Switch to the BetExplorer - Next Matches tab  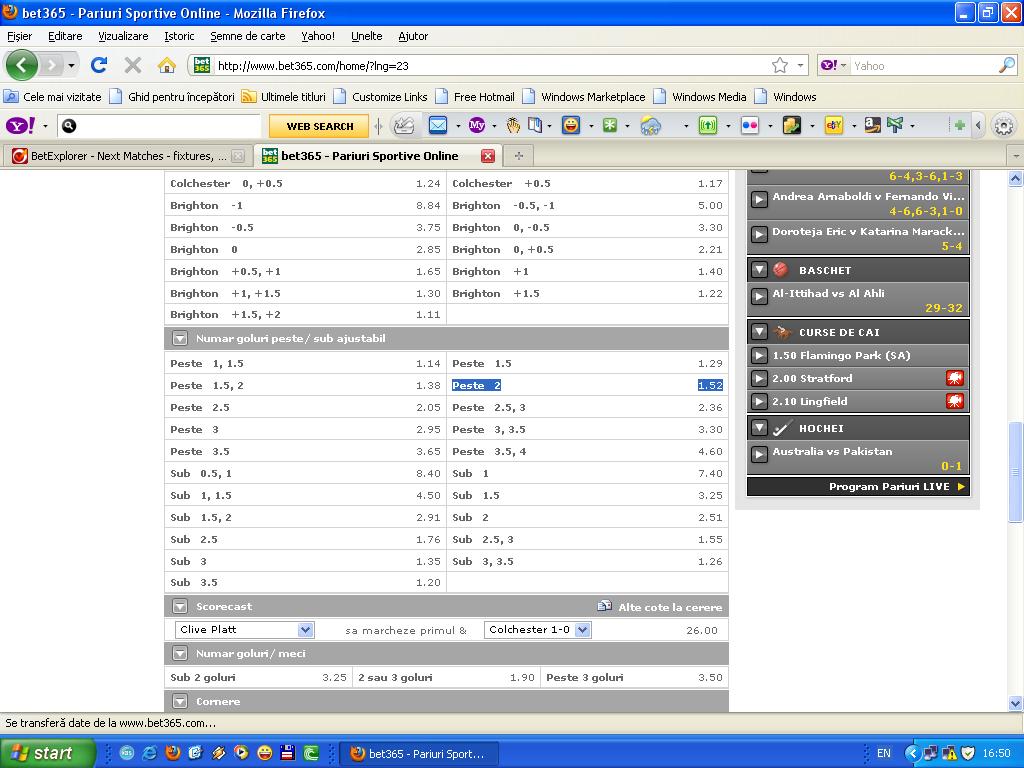coord(128,156)
